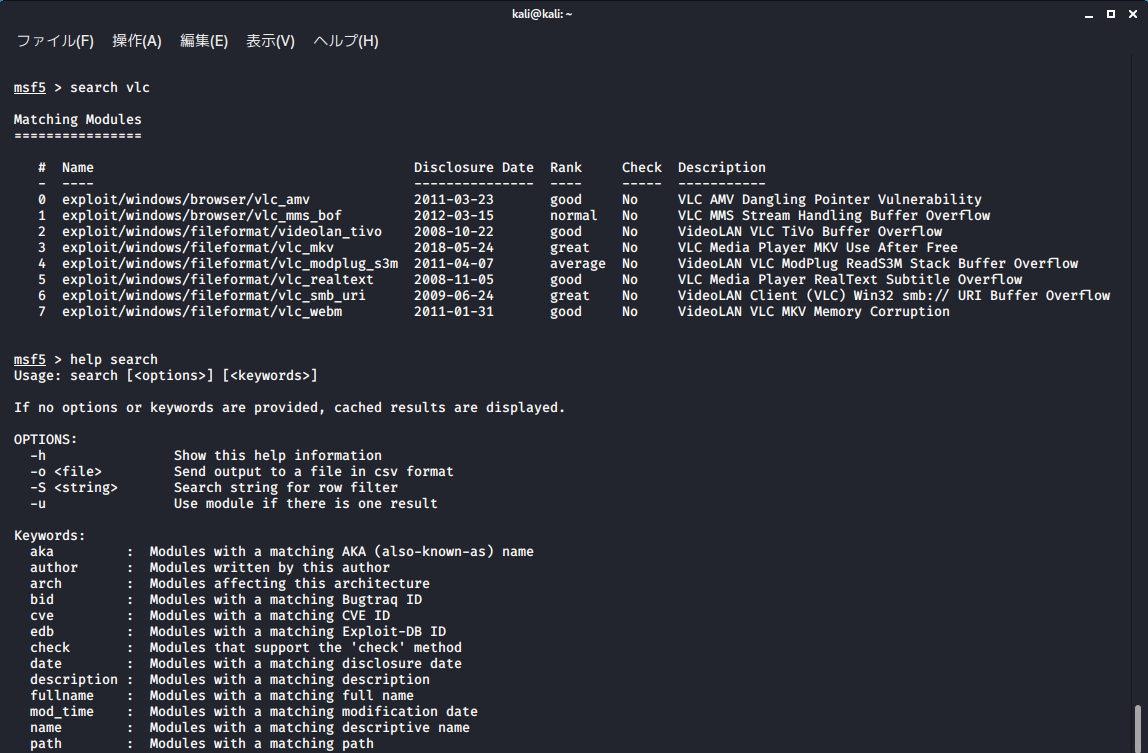Viewport: 1148px width, 753px height.
Task: Click the 'OPTIONS:' heading
Action: click(45, 439)
